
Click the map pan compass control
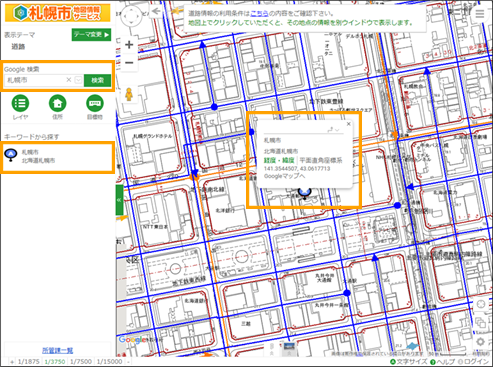(x=131, y=15)
